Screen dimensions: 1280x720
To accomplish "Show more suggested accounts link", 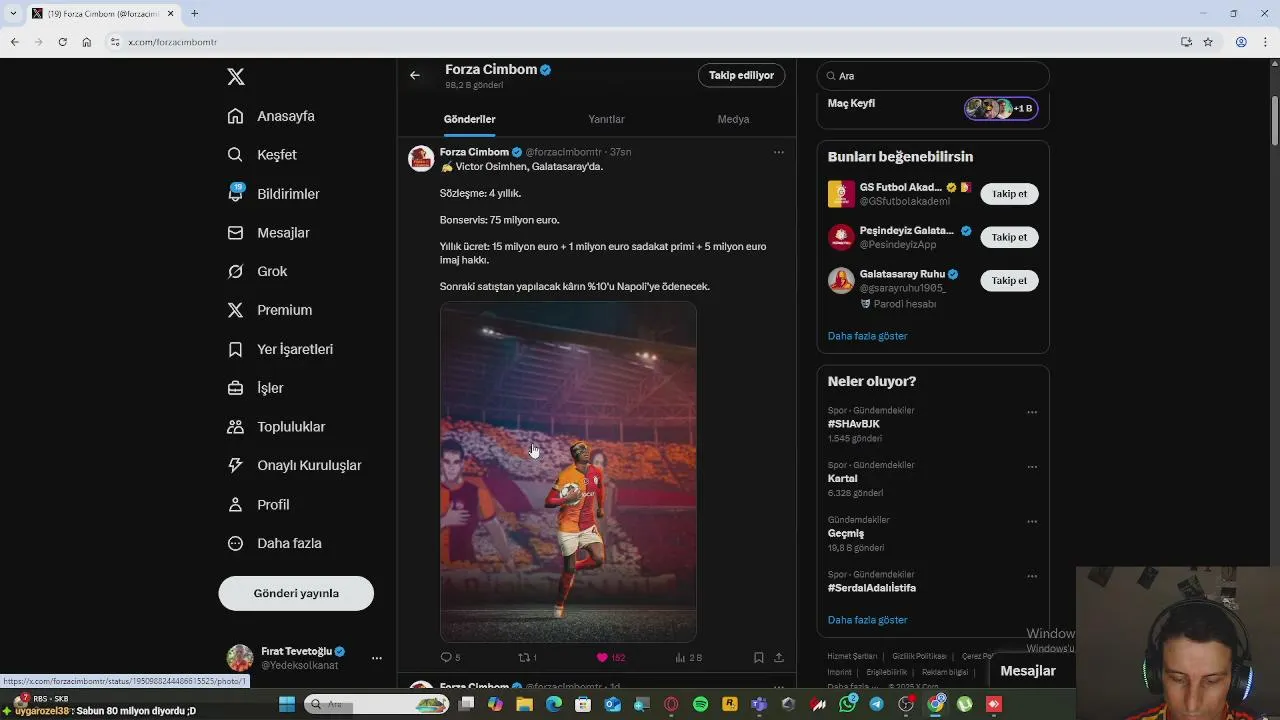I will [867, 336].
